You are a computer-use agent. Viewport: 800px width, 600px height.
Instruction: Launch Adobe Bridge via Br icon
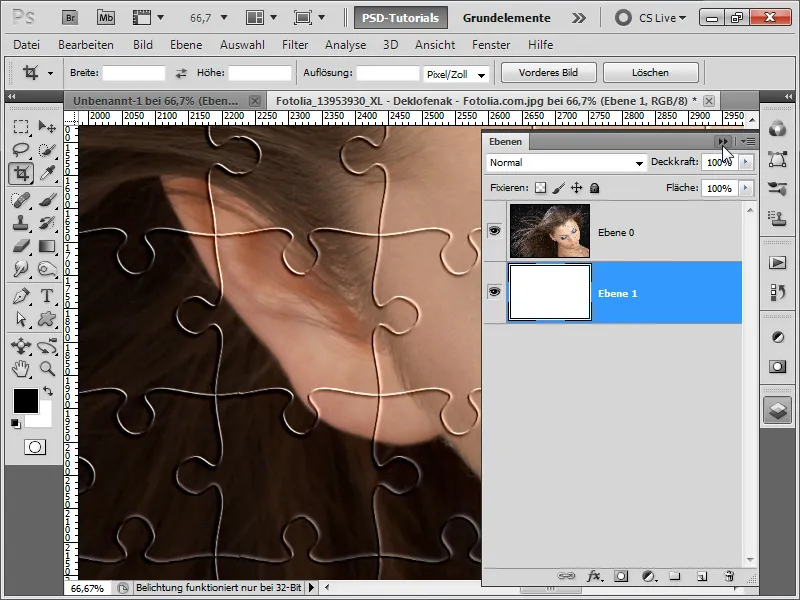coord(70,18)
